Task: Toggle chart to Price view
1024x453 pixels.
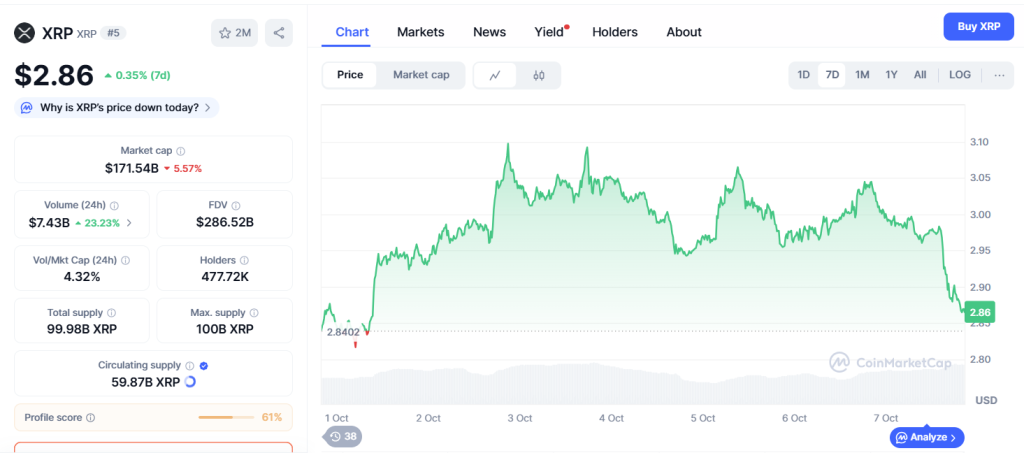Action: [x=350, y=75]
